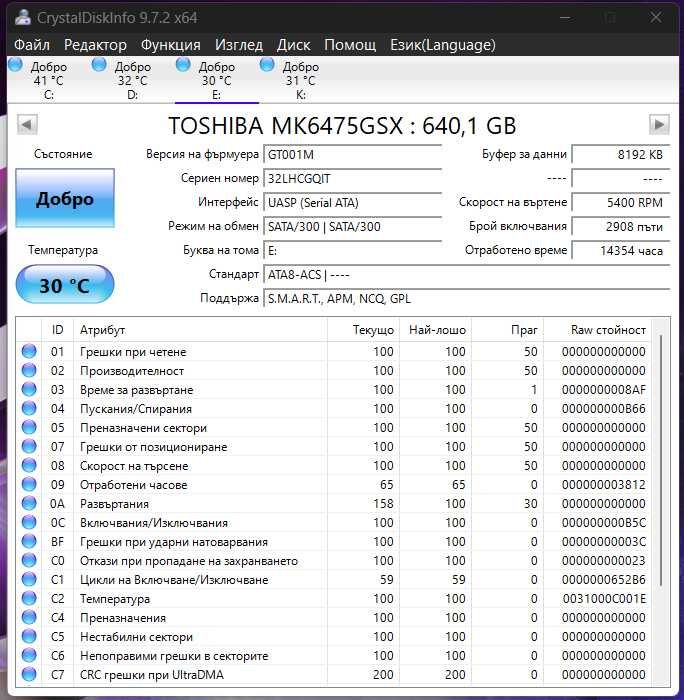This screenshot has width=684, height=700.
Task: Open the Помощ menu
Action: click(350, 45)
